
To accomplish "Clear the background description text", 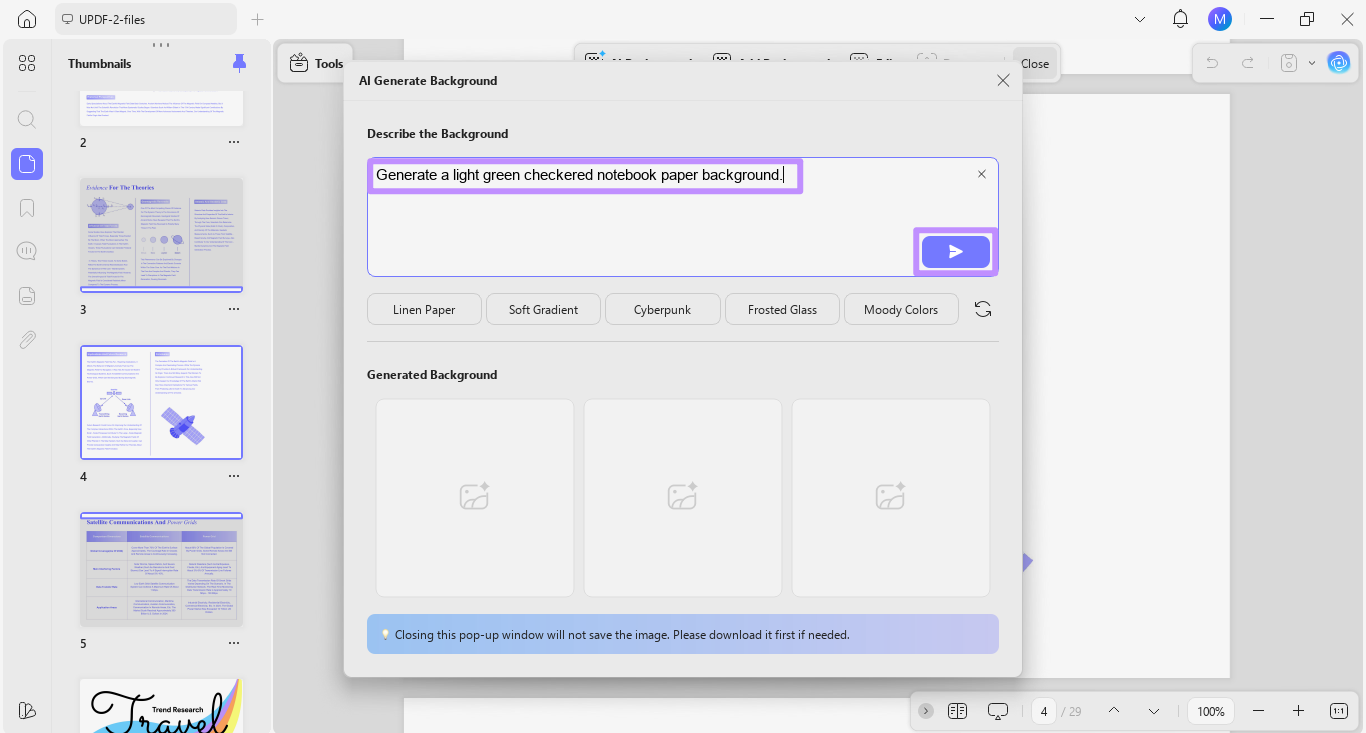I will [981, 174].
